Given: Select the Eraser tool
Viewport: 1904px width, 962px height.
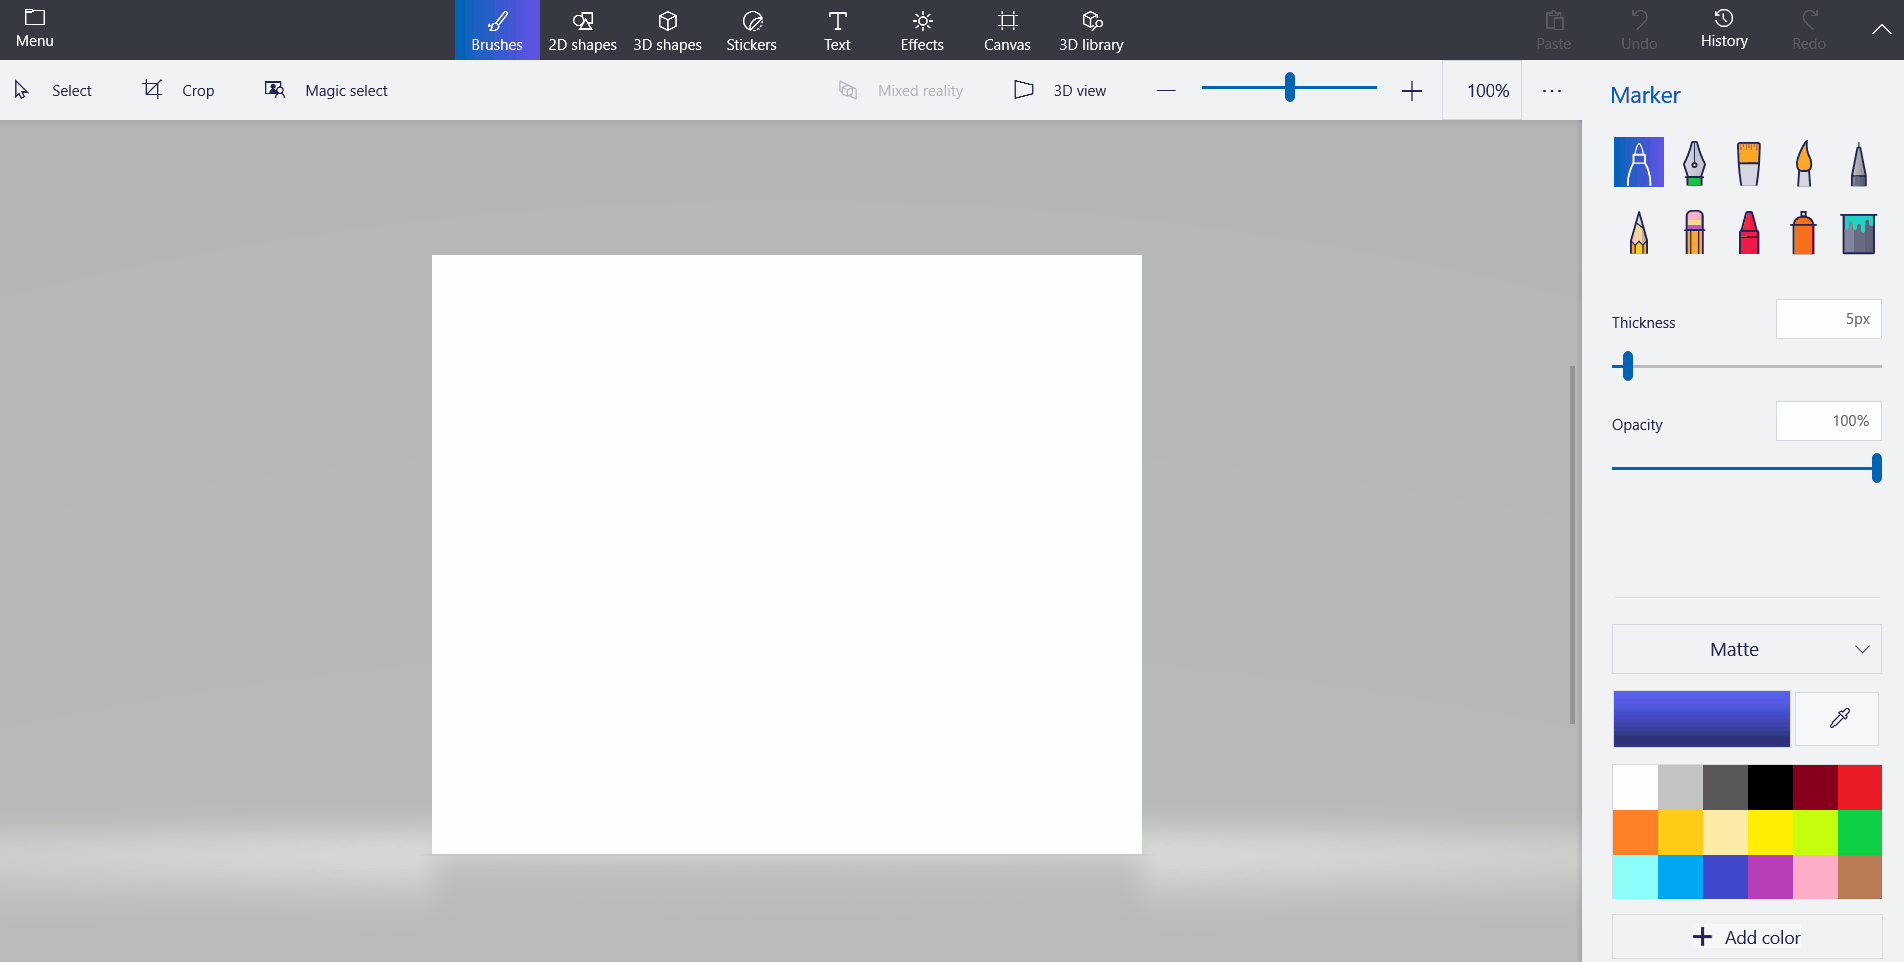Looking at the screenshot, I should click(x=1693, y=233).
